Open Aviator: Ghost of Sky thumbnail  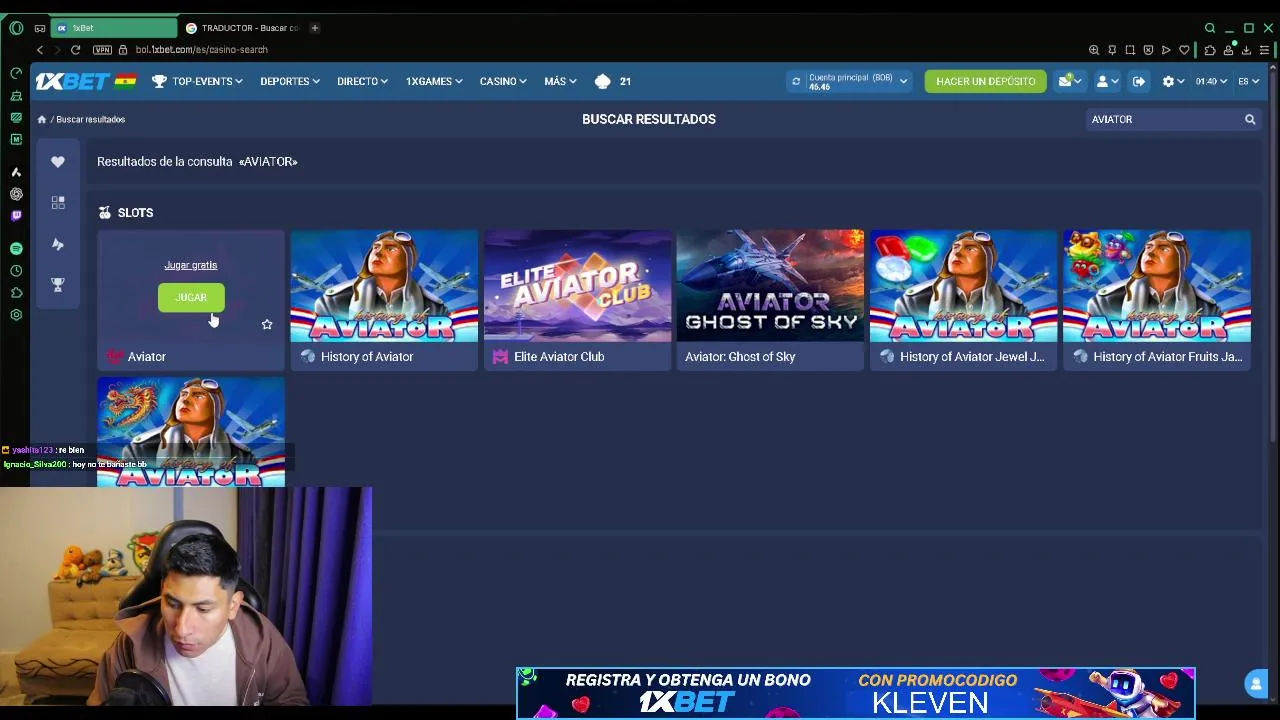(770, 286)
